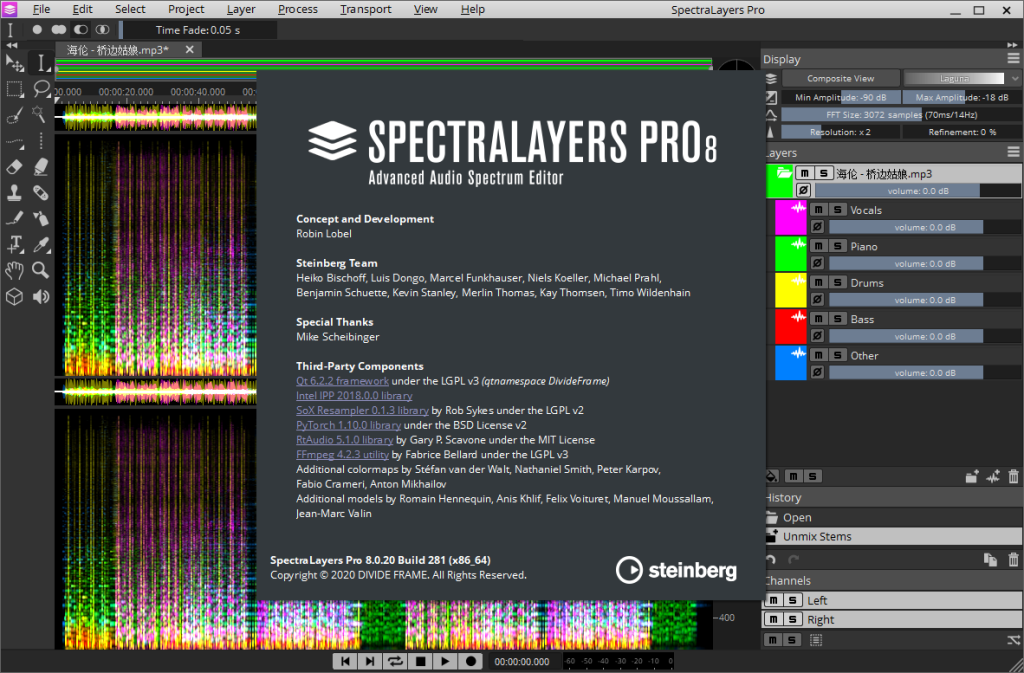The width and height of the screenshot is (1024, 673).
Task: Toggle loop playback in transport bar
Action: [395, 661]
